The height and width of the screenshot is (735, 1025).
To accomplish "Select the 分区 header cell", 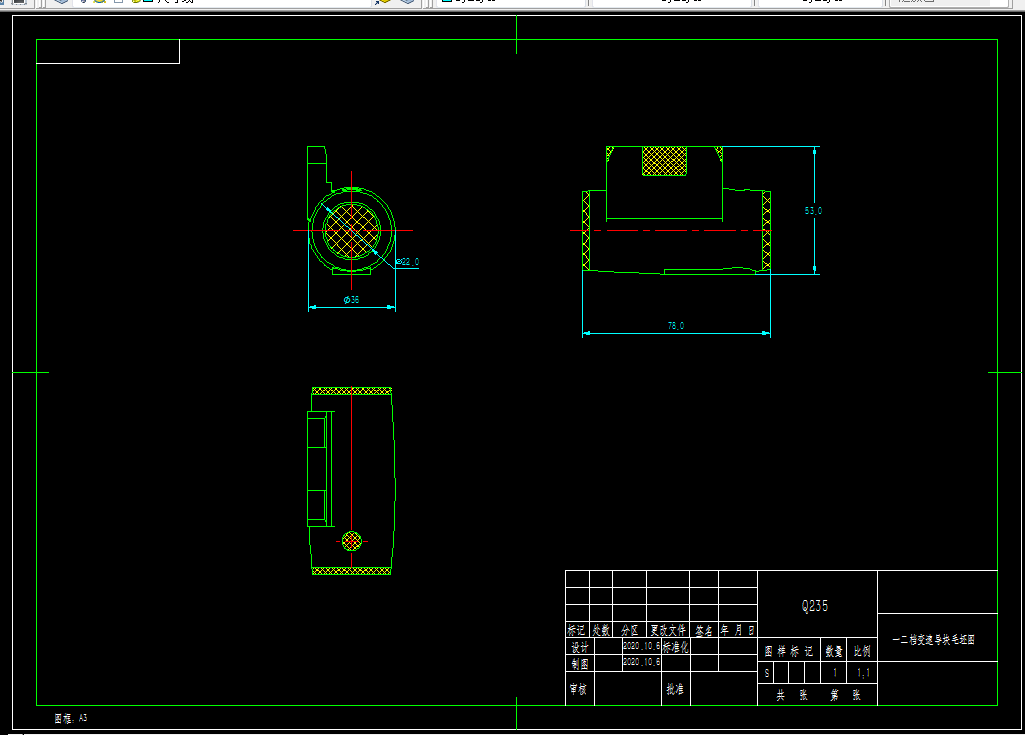I will (x=630, y=630).
